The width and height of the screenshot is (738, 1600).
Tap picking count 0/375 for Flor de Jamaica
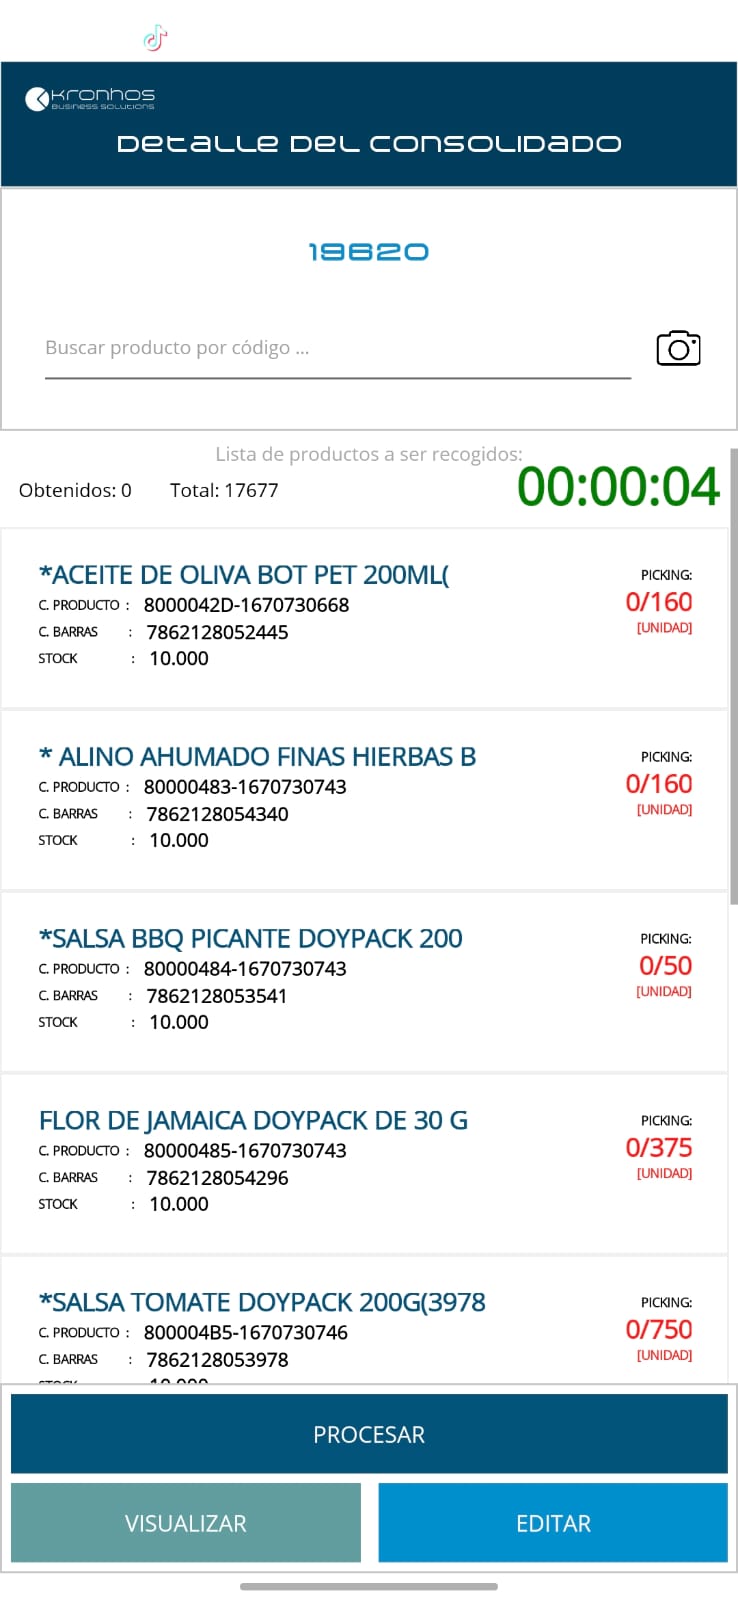tap(659, 1148)
